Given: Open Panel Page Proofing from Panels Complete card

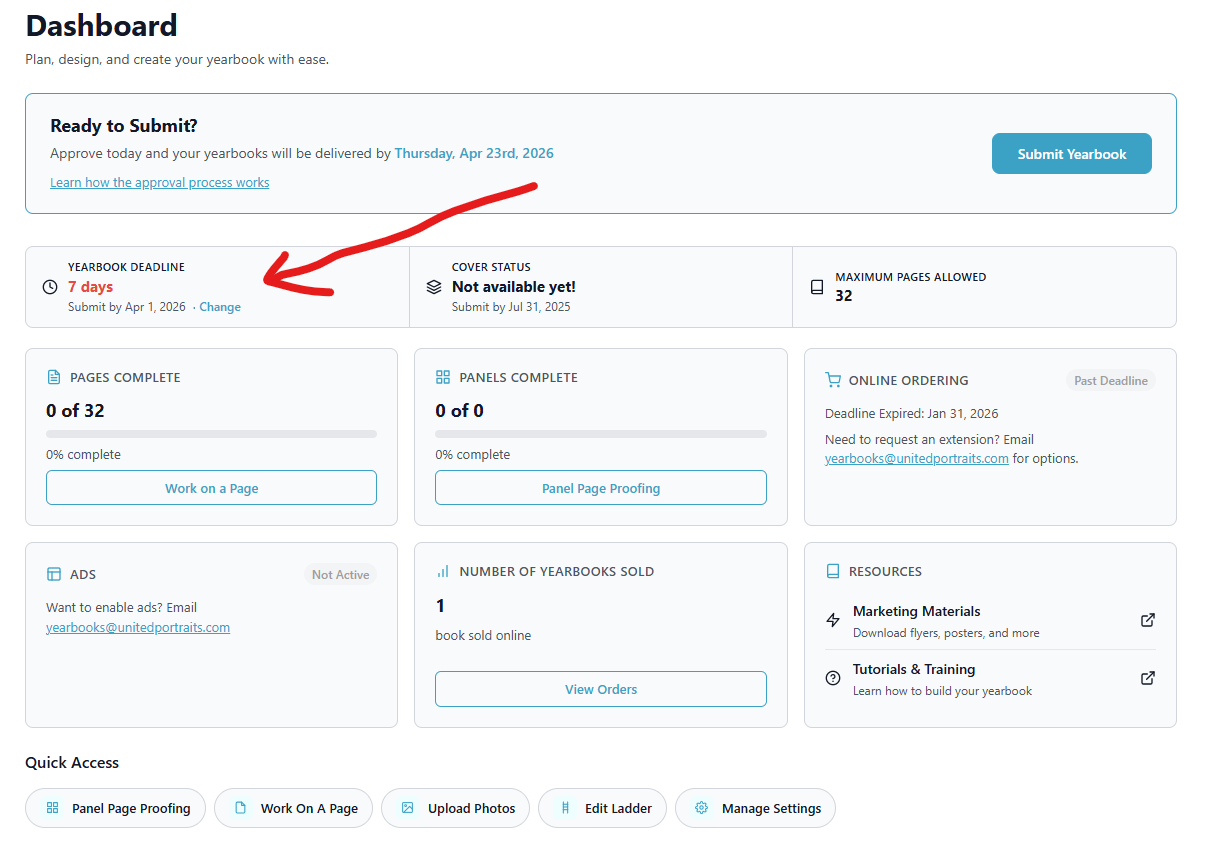Looking at the screenshot, I should (x=600, y=488).
